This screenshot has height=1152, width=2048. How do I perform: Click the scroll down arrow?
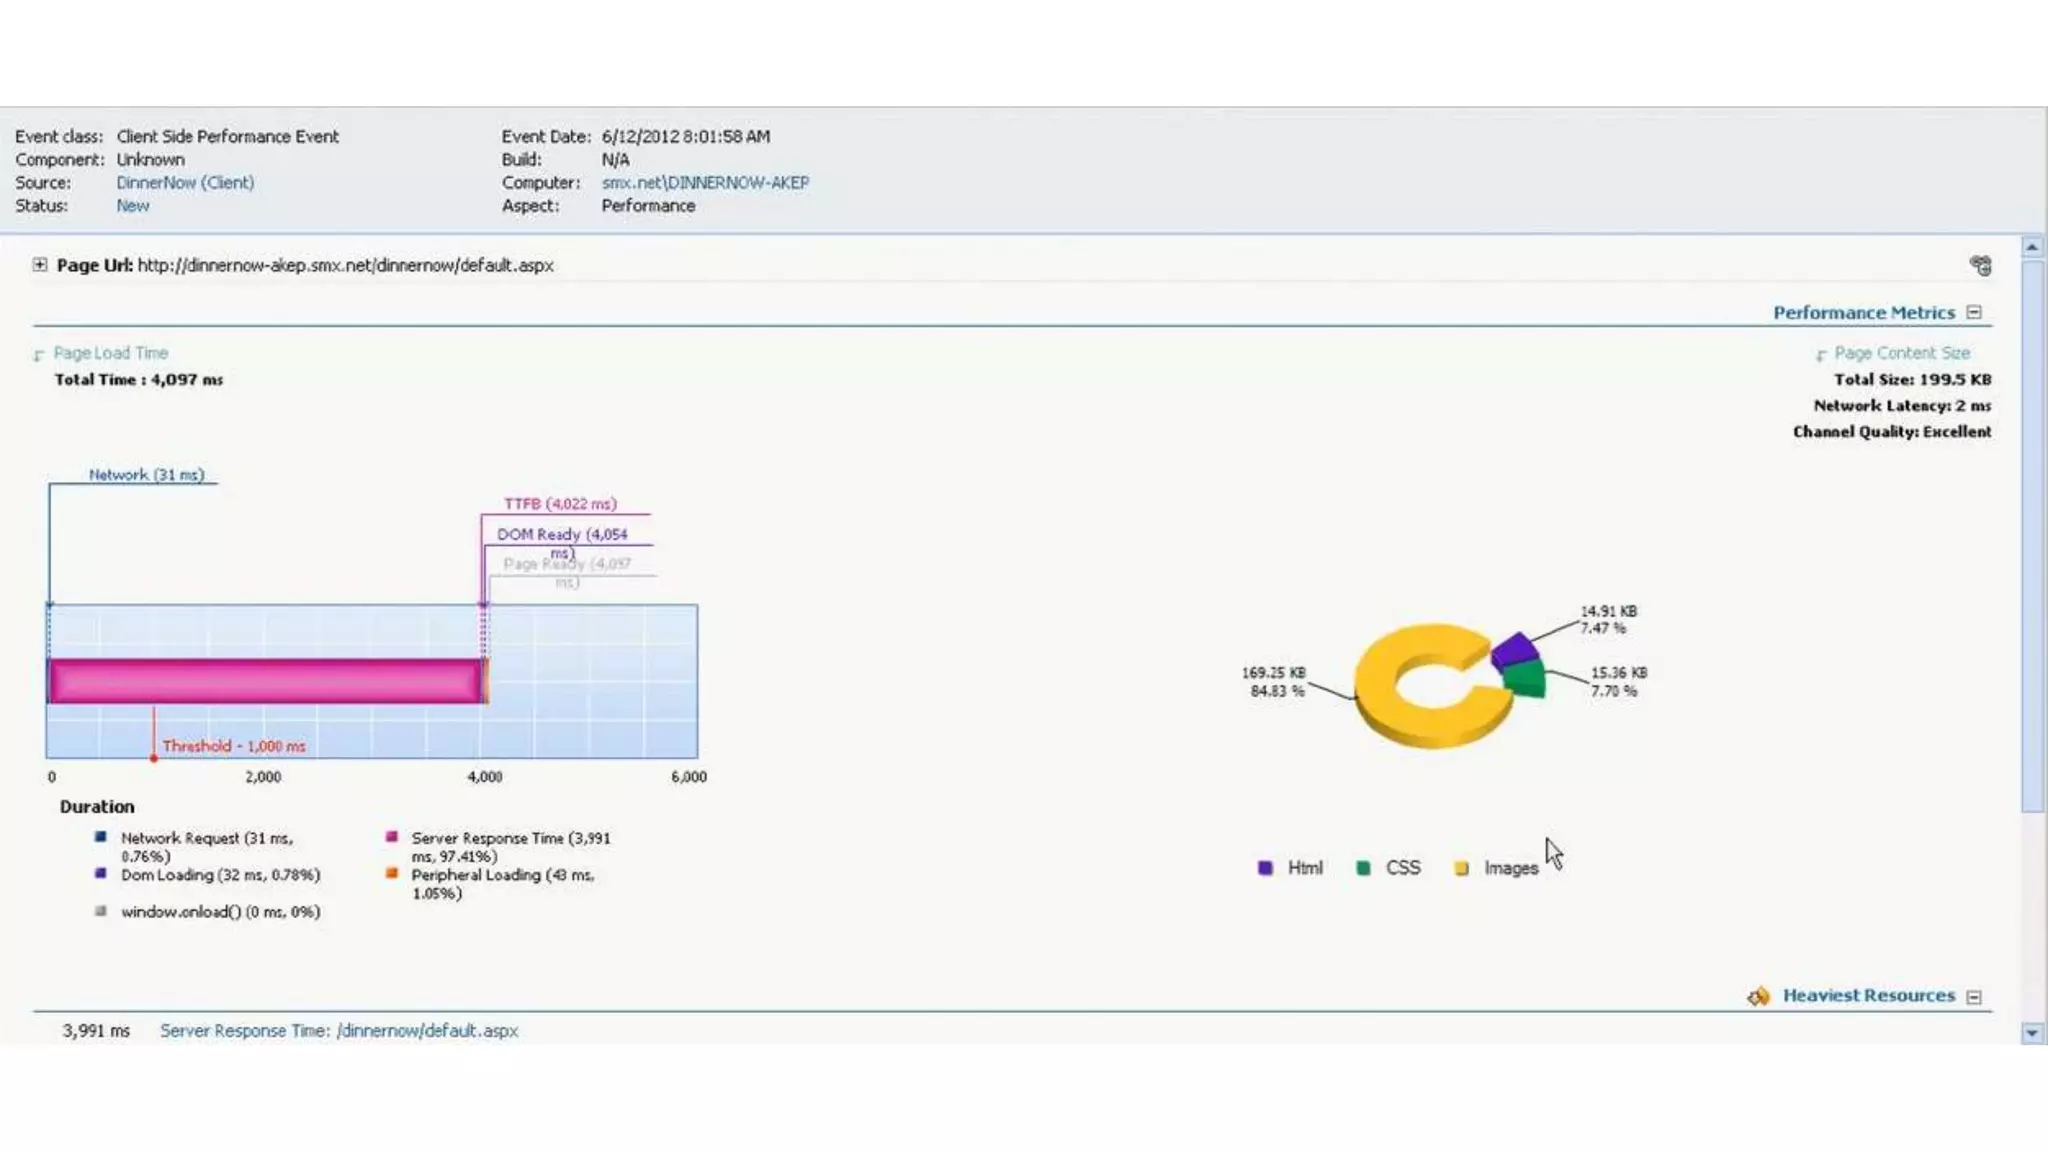(2032, 1033)
